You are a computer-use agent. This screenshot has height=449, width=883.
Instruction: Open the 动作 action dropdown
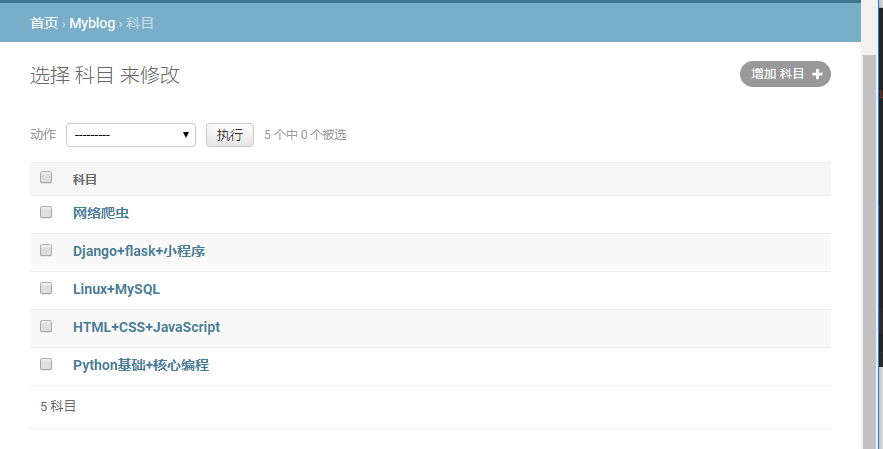[x=131, y=135]
